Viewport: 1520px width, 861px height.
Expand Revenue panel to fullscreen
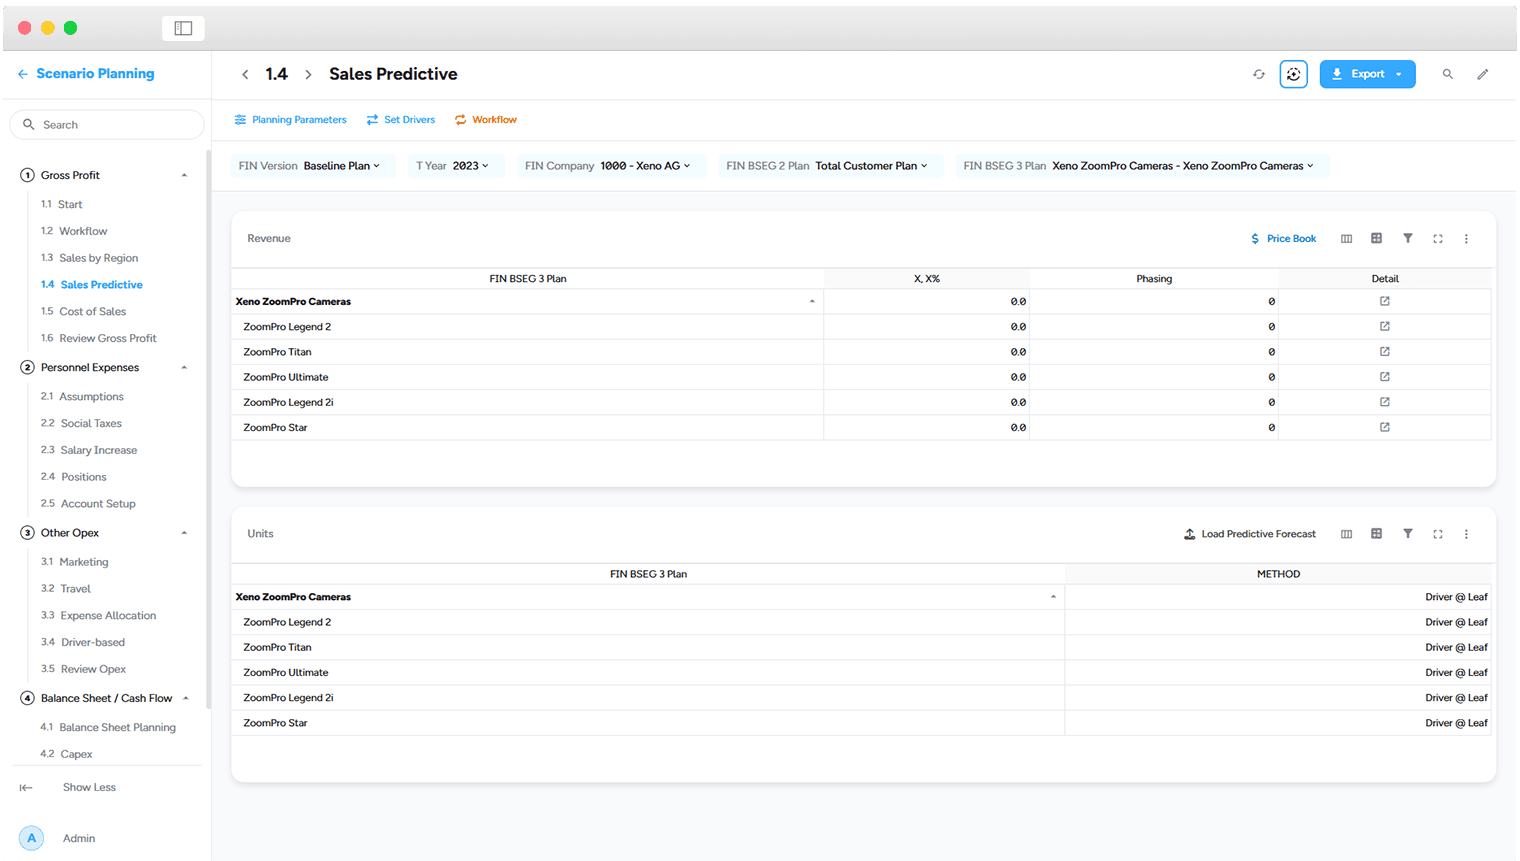coord(1438,239)
